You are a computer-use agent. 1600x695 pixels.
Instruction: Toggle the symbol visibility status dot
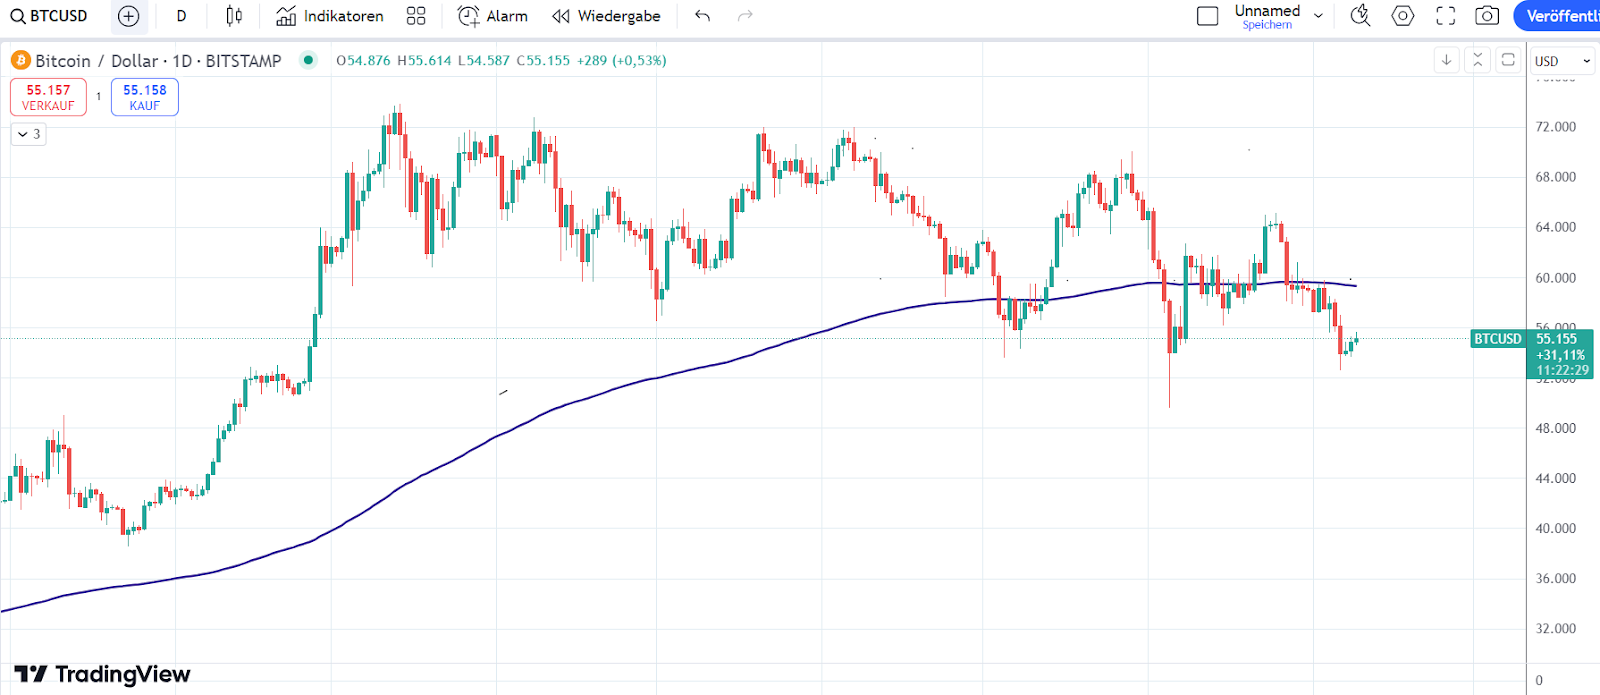307,60
